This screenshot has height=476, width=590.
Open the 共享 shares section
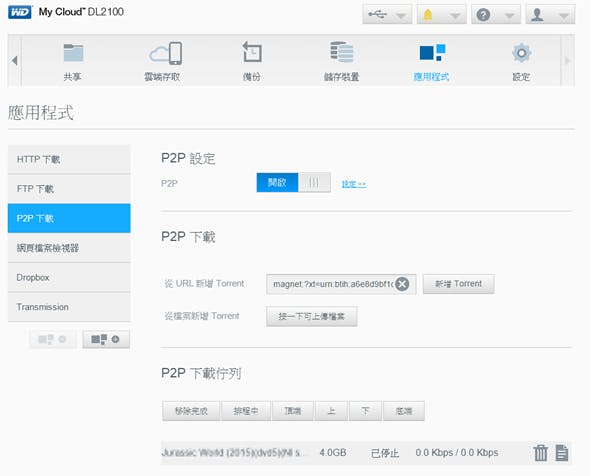pos(73,61)
